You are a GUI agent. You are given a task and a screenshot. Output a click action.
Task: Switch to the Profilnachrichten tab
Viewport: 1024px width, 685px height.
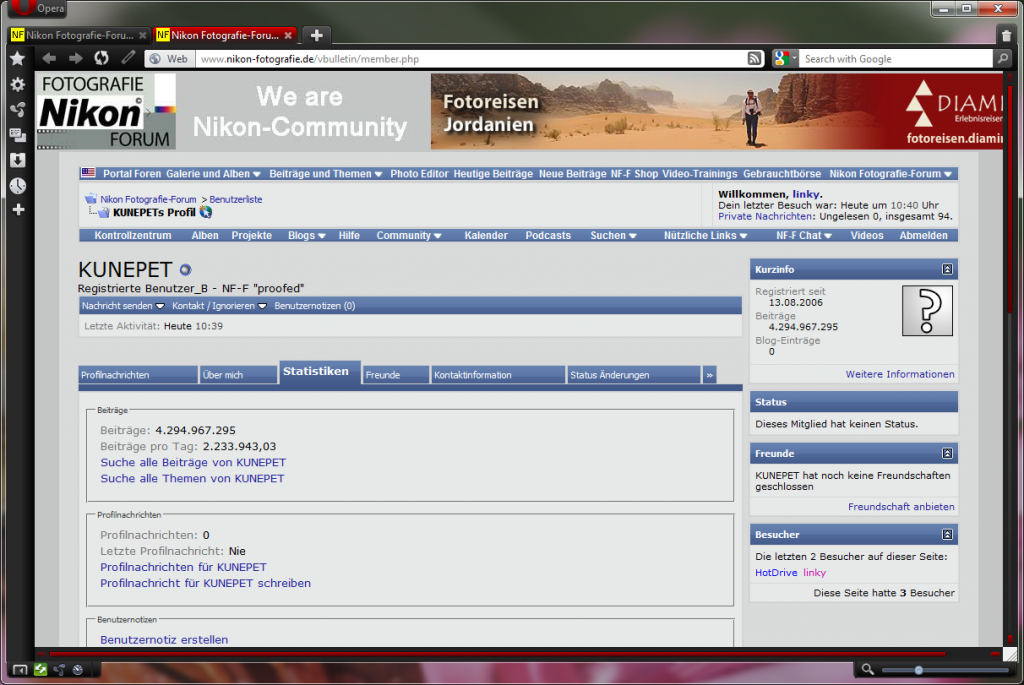click(138, 375)
